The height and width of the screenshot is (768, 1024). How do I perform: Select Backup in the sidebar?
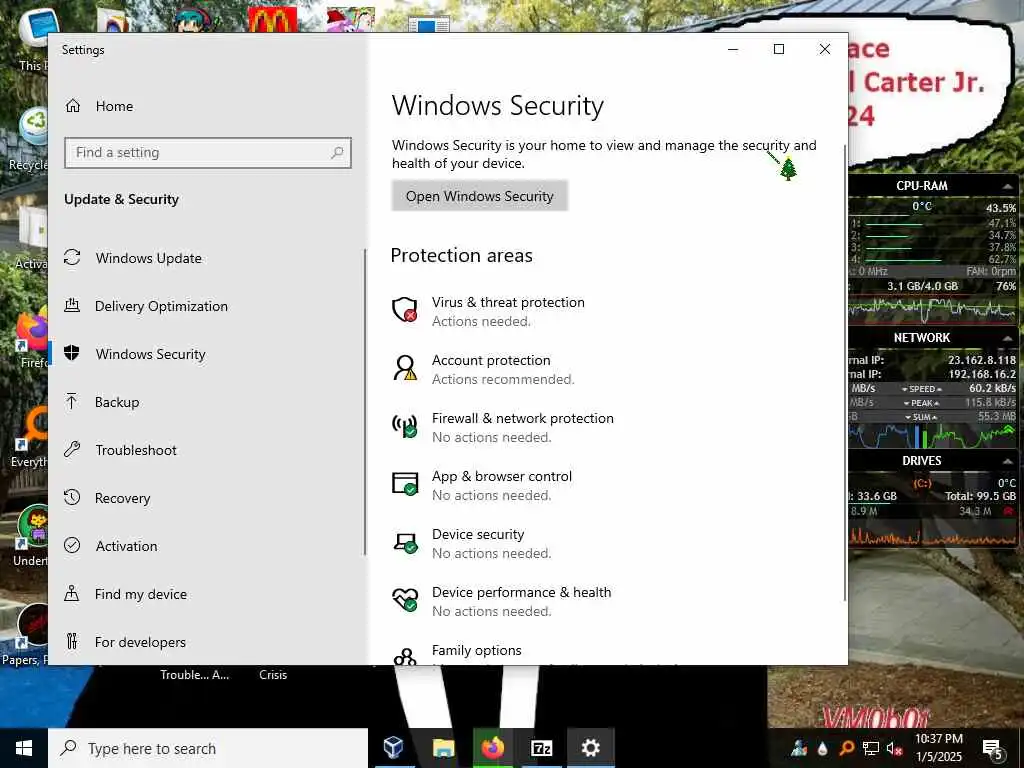coord(206,402)
